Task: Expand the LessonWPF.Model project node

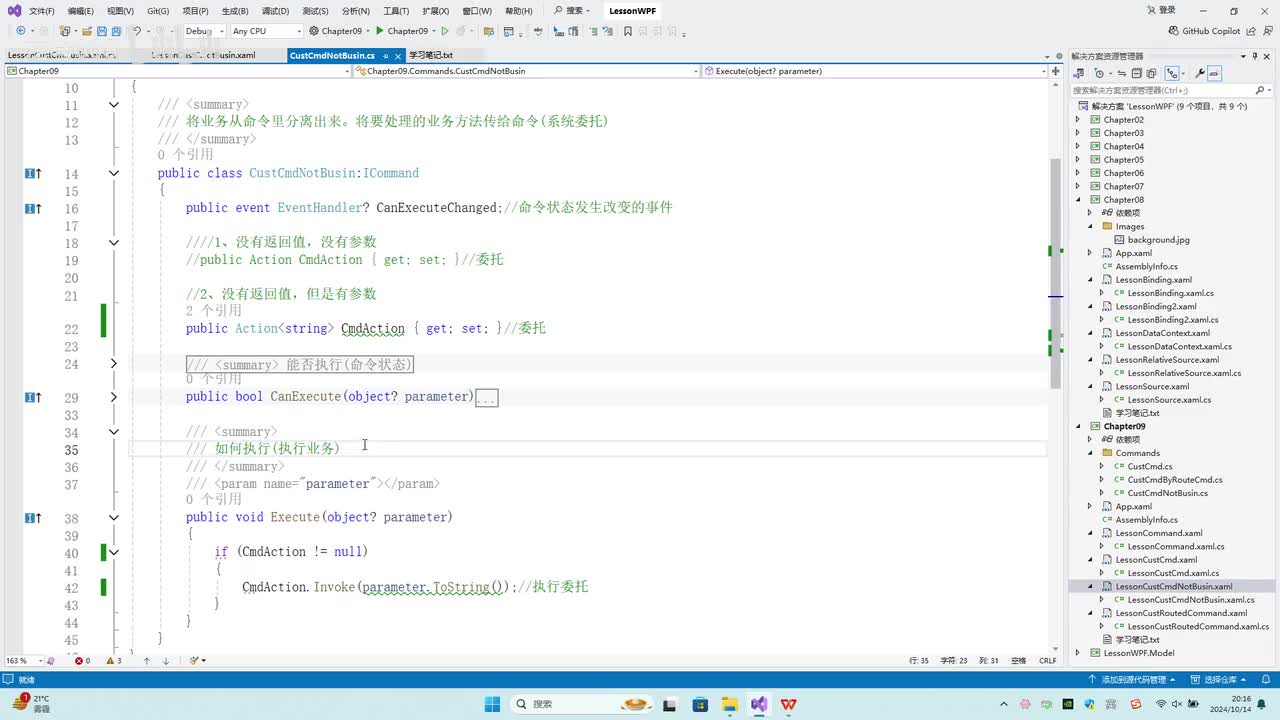Action: coord(1078,653)
